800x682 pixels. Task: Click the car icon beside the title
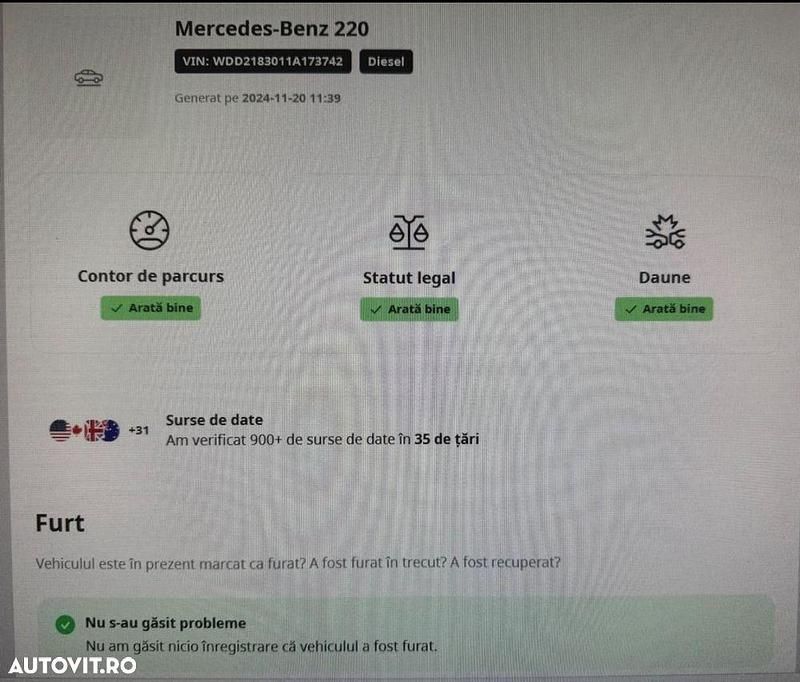point(89,78)
